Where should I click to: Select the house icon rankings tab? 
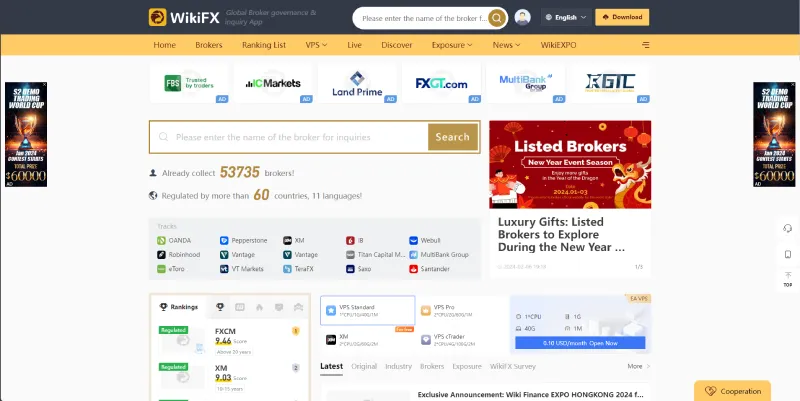click(259, 307)
